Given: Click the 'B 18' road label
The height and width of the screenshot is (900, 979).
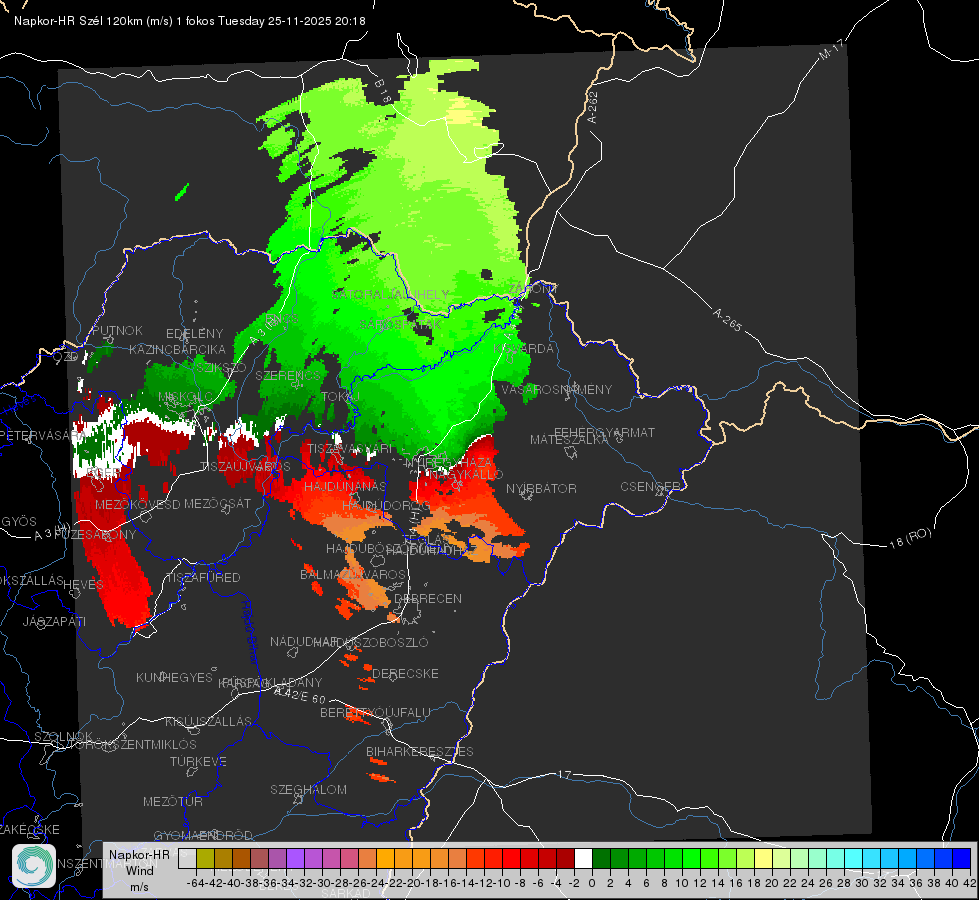Looking at the screenshot, I should point(382,91).
